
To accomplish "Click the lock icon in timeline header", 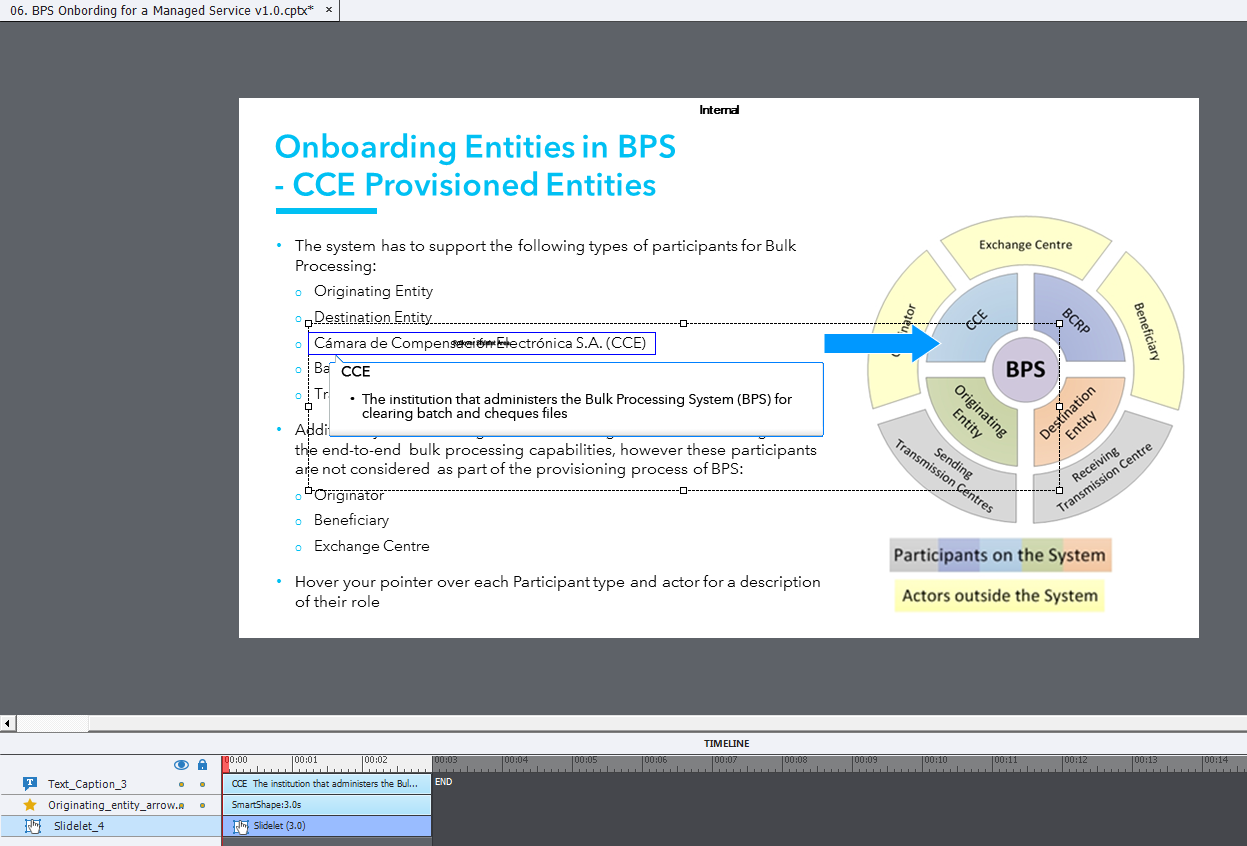I will pyautogui.click(x=202, y=765).
